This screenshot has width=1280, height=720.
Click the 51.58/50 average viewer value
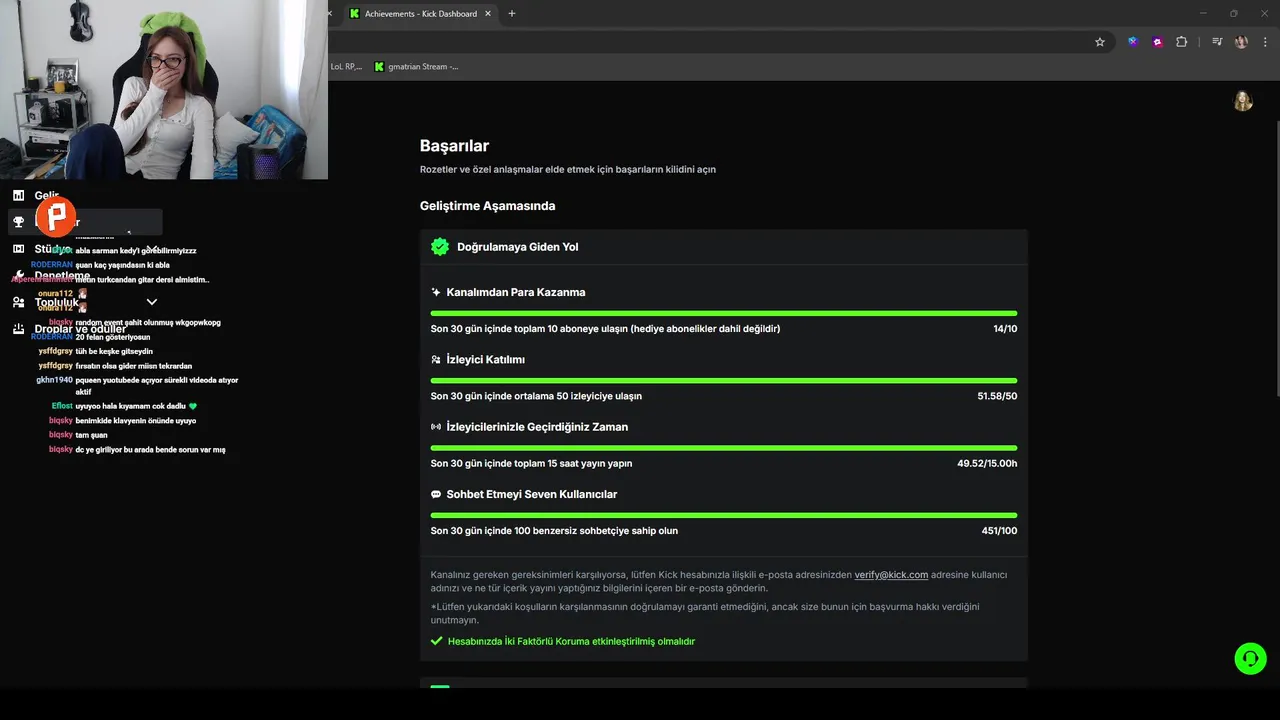tap(997, 396)
